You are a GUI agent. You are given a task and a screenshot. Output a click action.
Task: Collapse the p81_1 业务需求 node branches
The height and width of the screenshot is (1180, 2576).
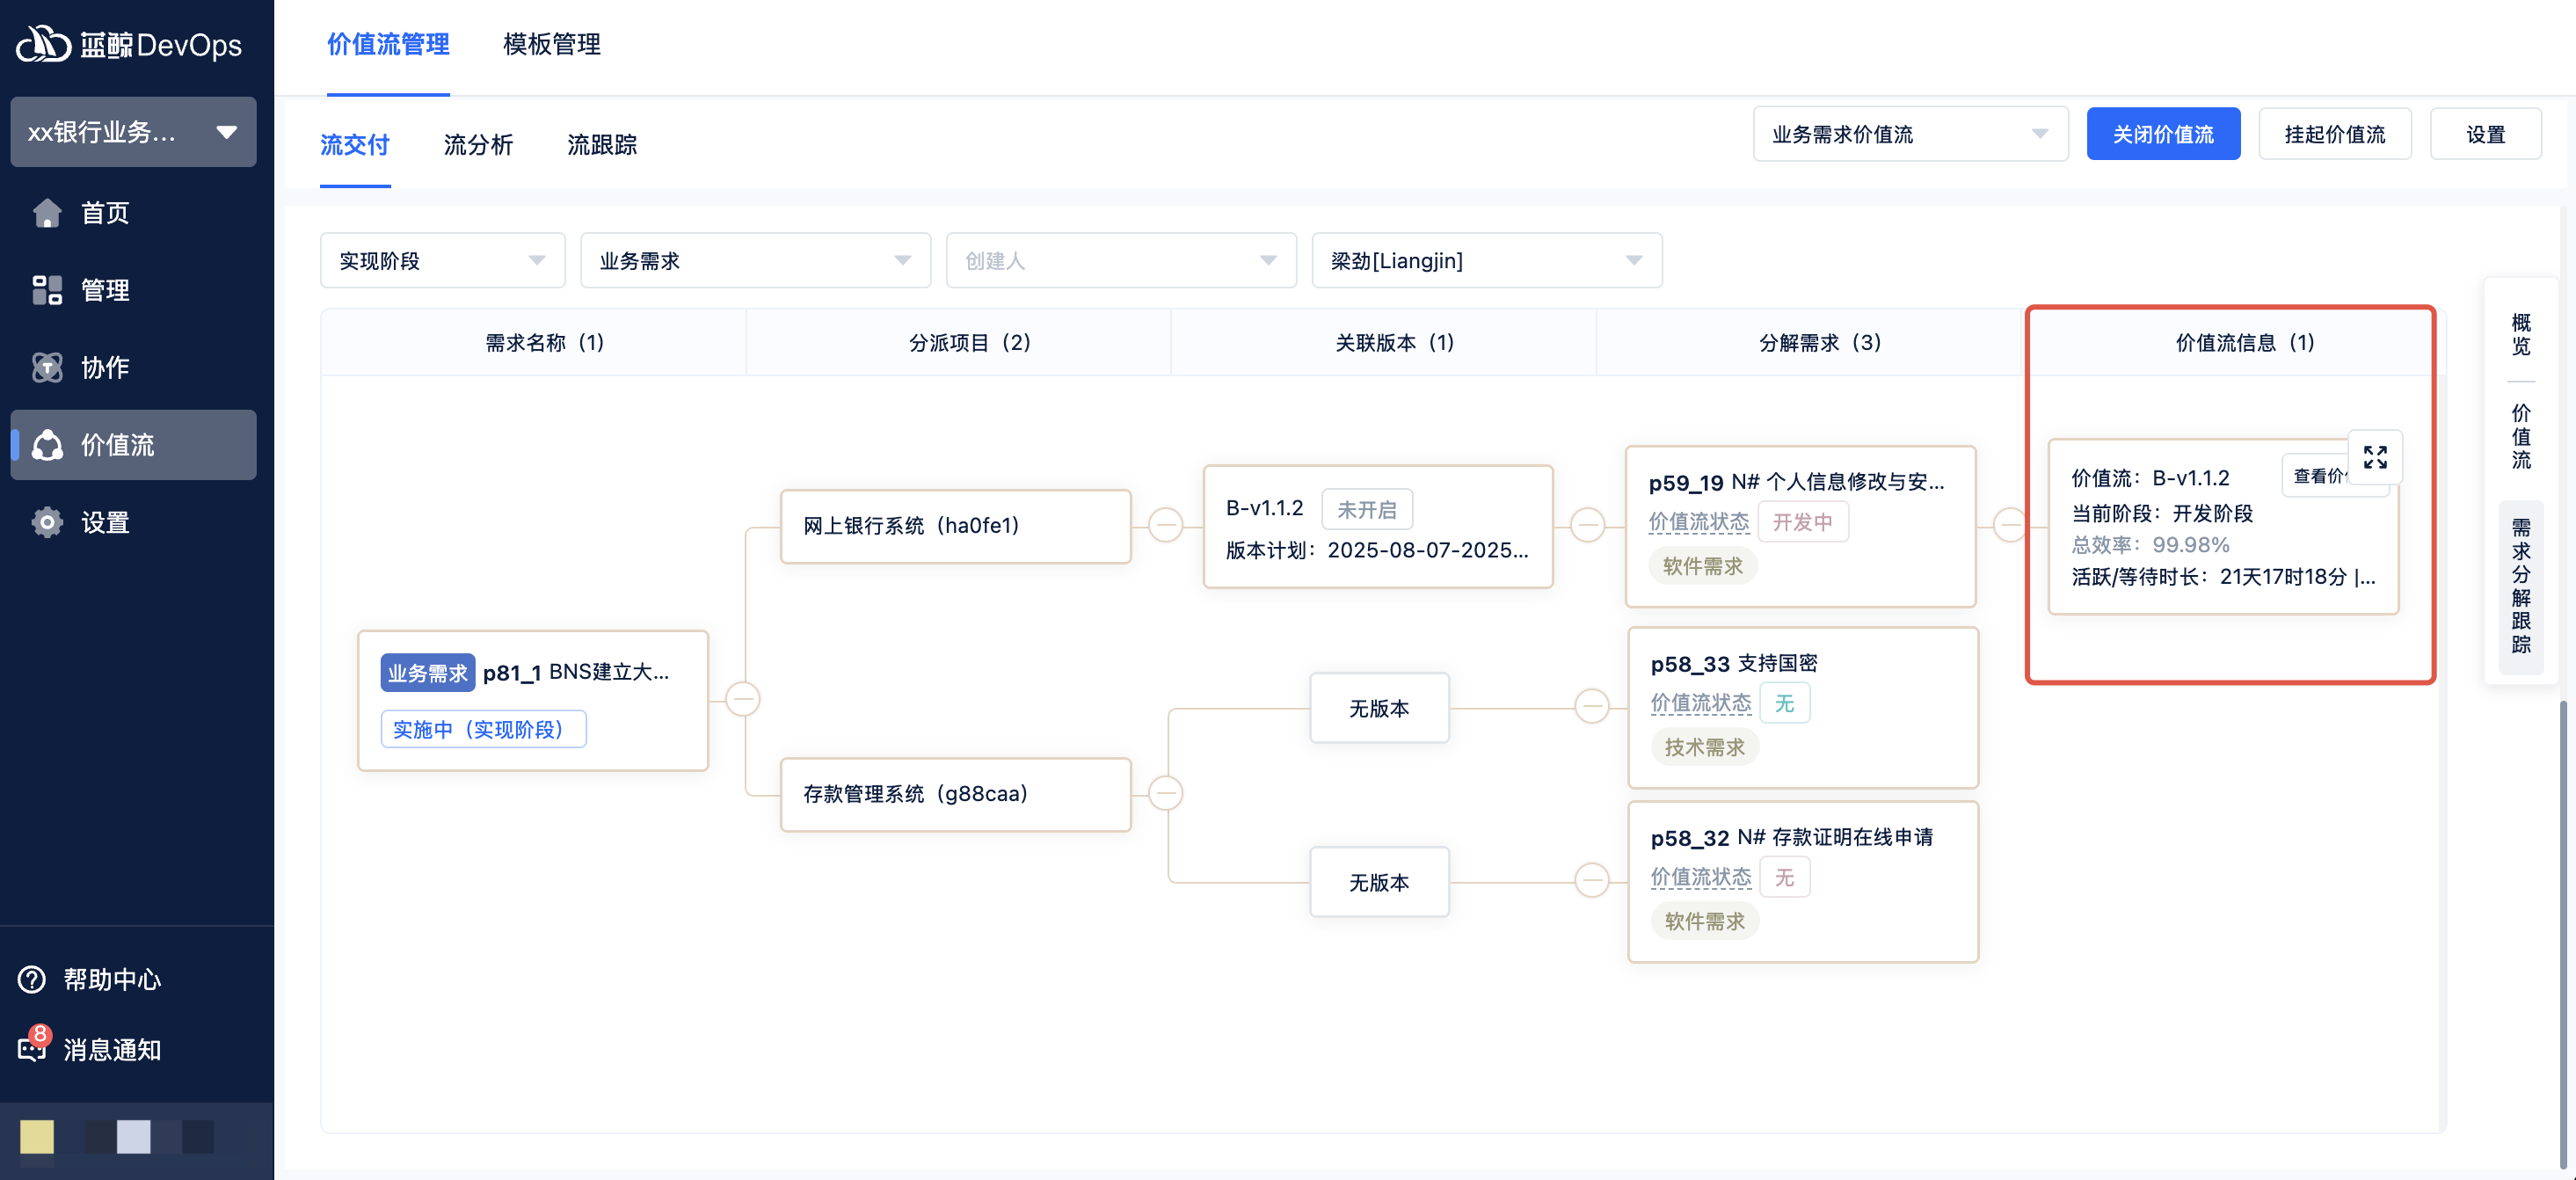point(743,698)
